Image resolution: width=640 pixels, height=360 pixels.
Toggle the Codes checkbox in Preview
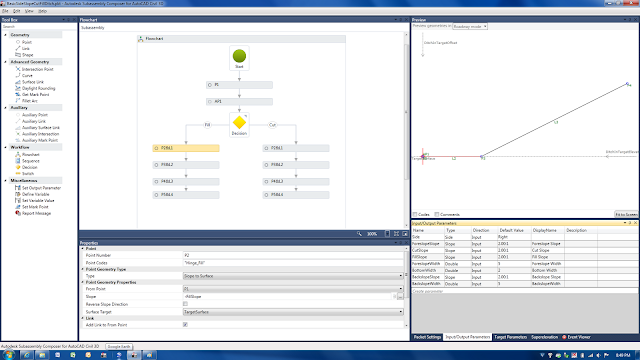pyautogui.click(x=415, y=214)
